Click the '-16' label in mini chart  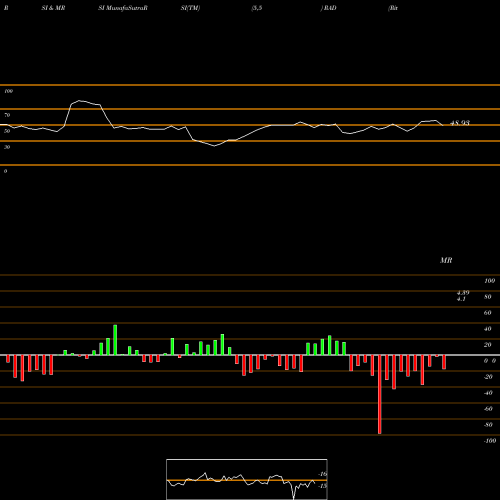coord(323,474)
